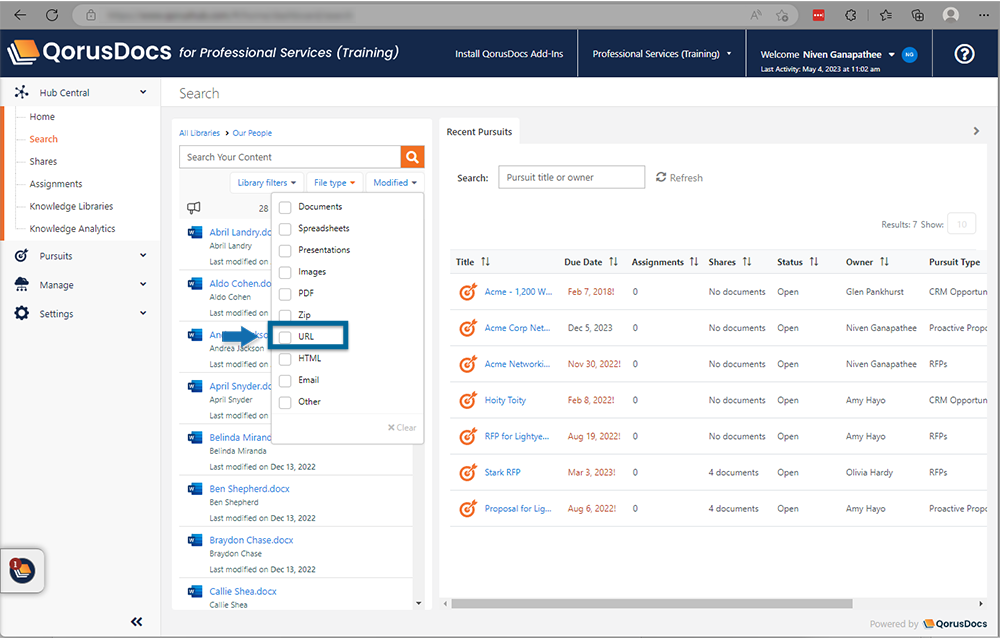Toggle the File type dropdown
The height and width of the screenshot is (638, 1000).
point(334,182)
